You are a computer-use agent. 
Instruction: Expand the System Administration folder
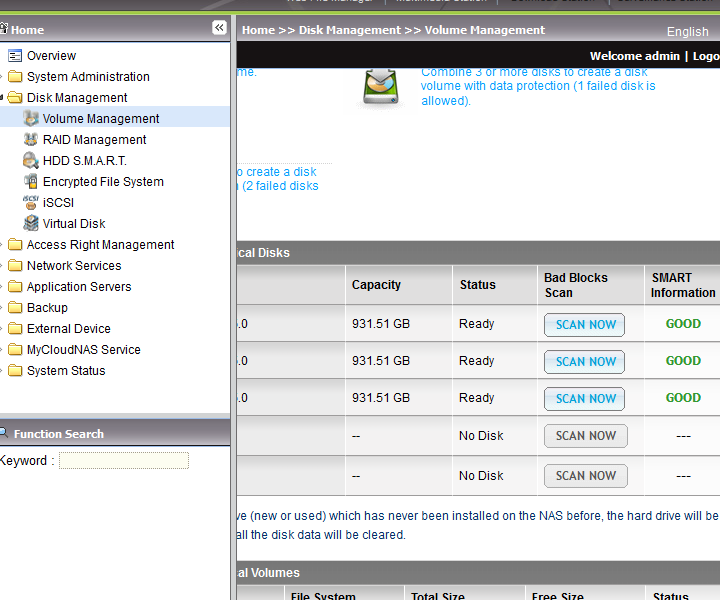click(15, 77)
